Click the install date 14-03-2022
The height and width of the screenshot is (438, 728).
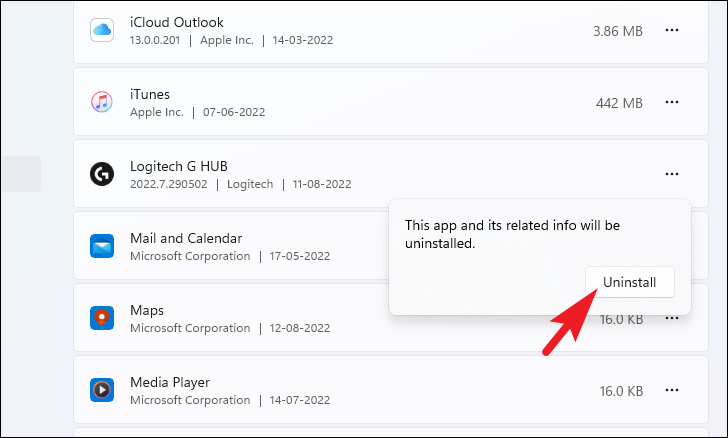[303, 40]
